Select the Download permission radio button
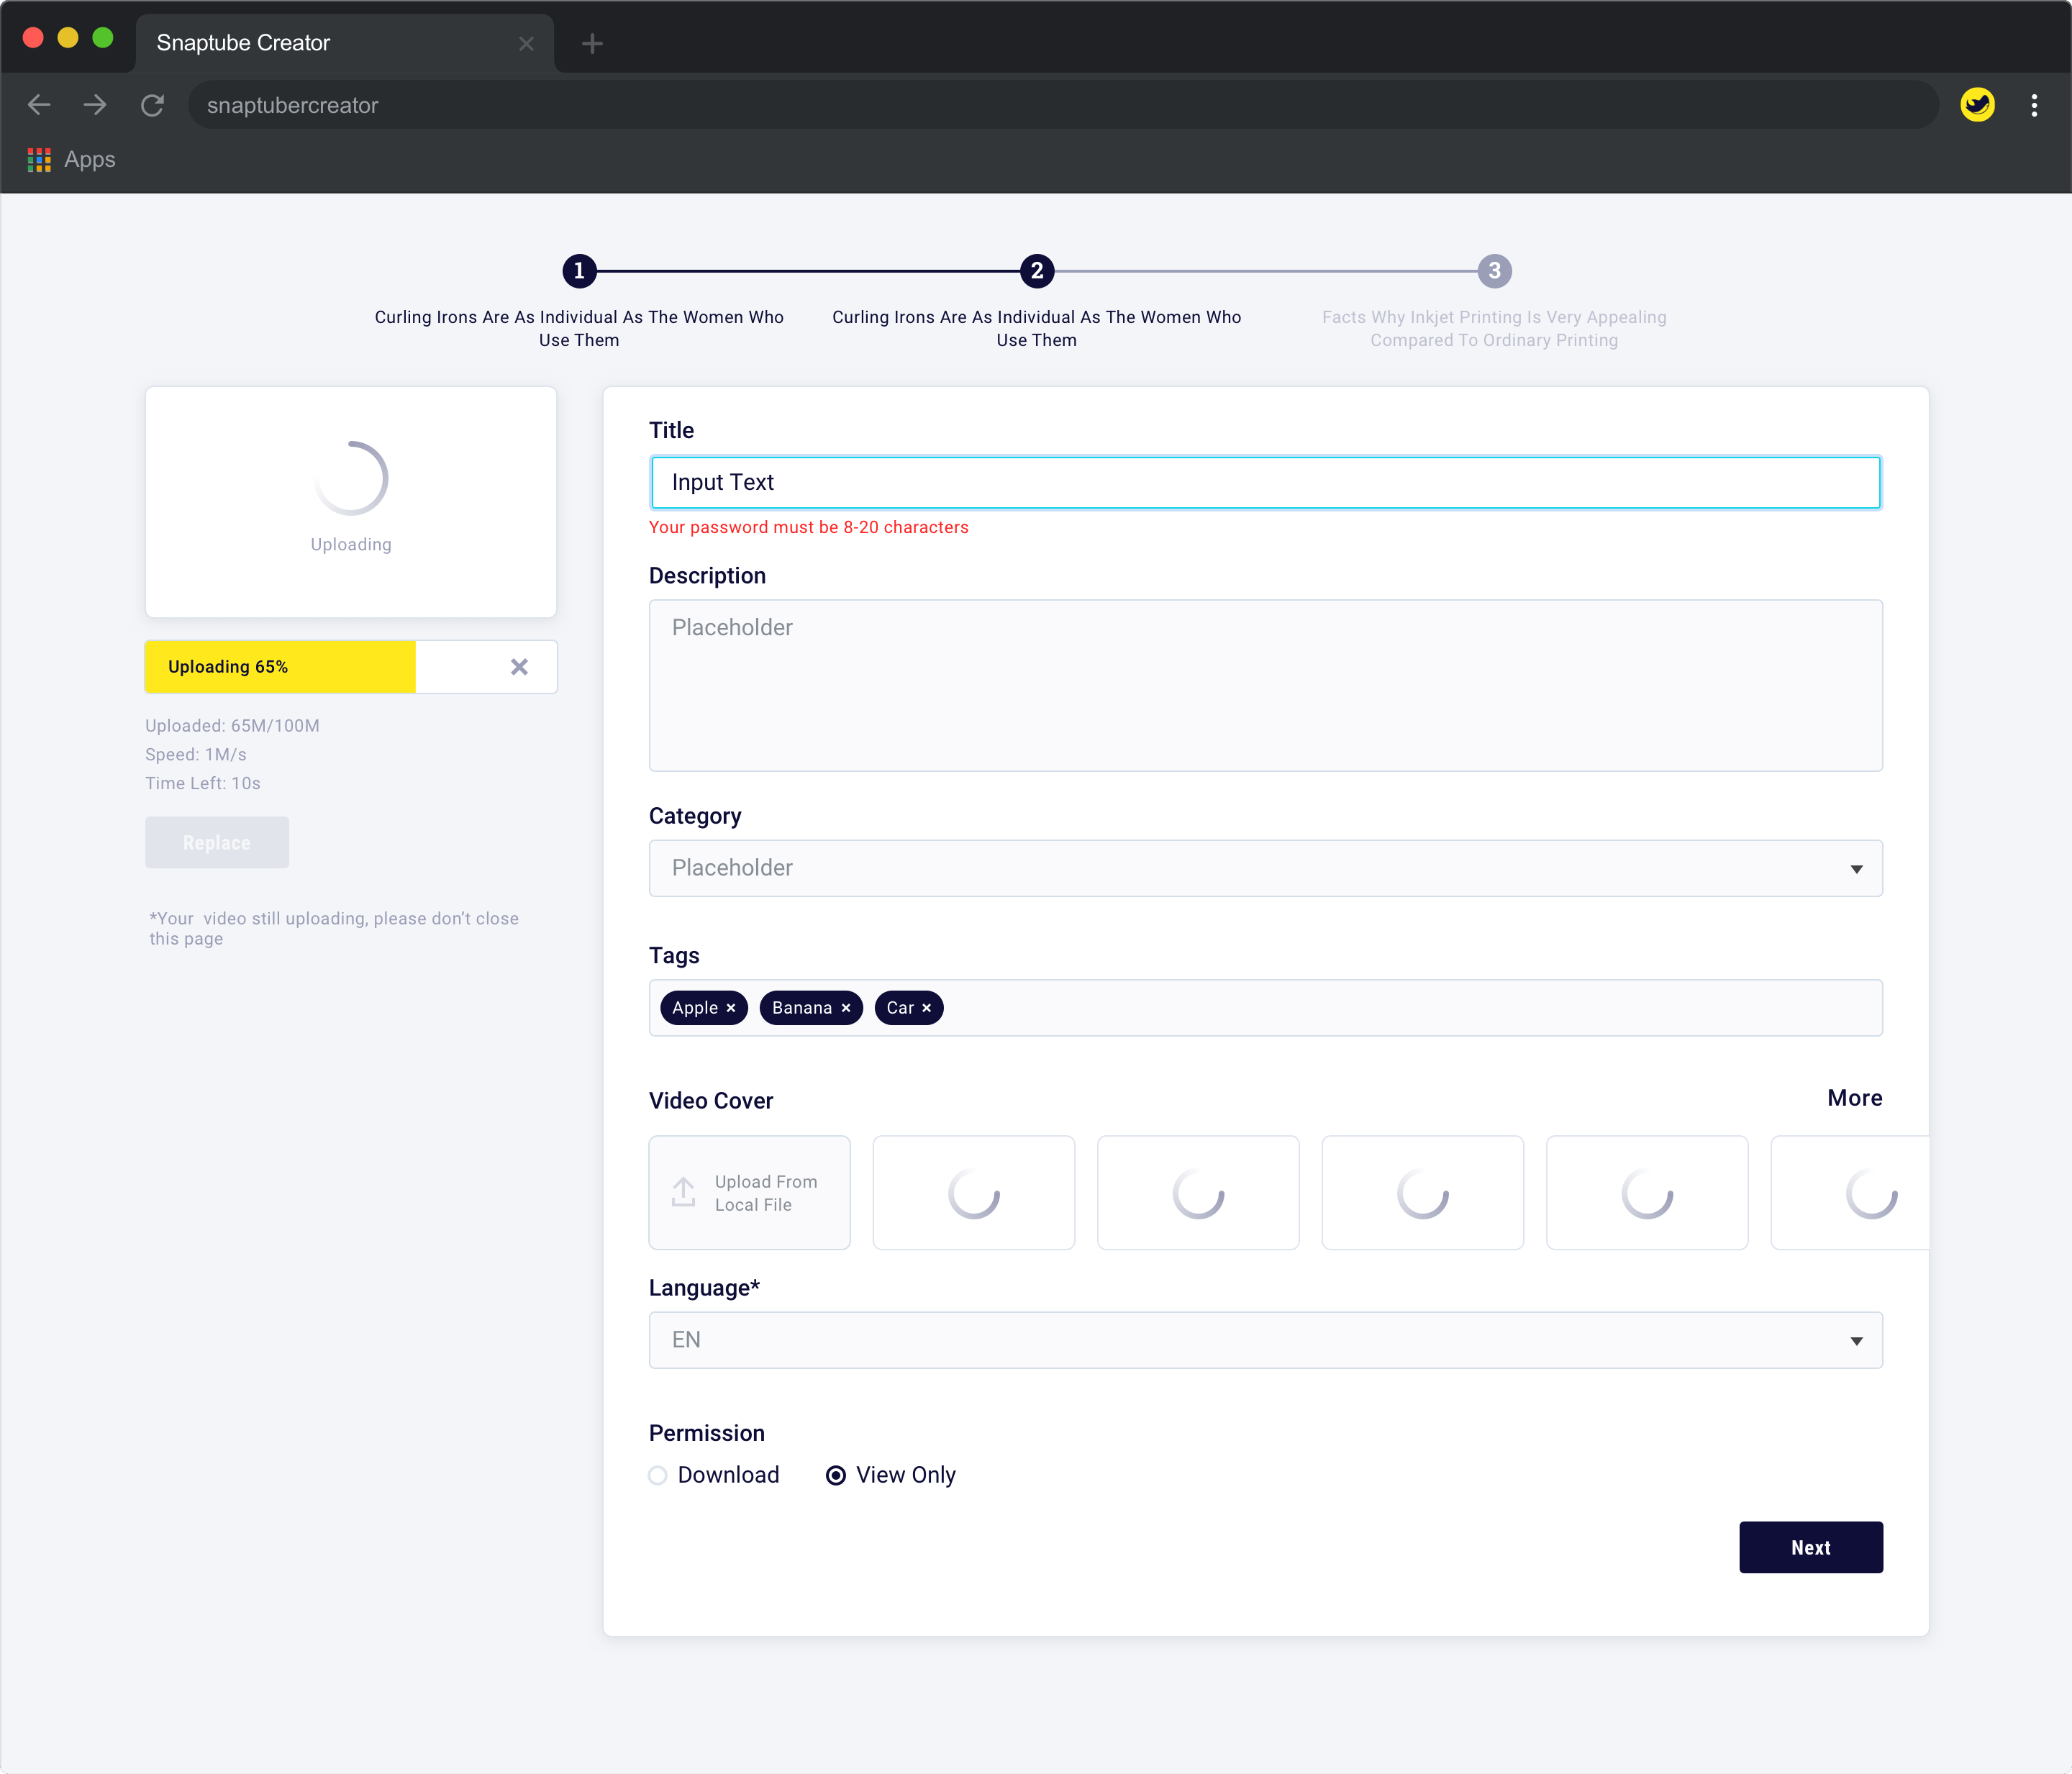This screenshot has height=1774, width=2072. [657, 1475]
